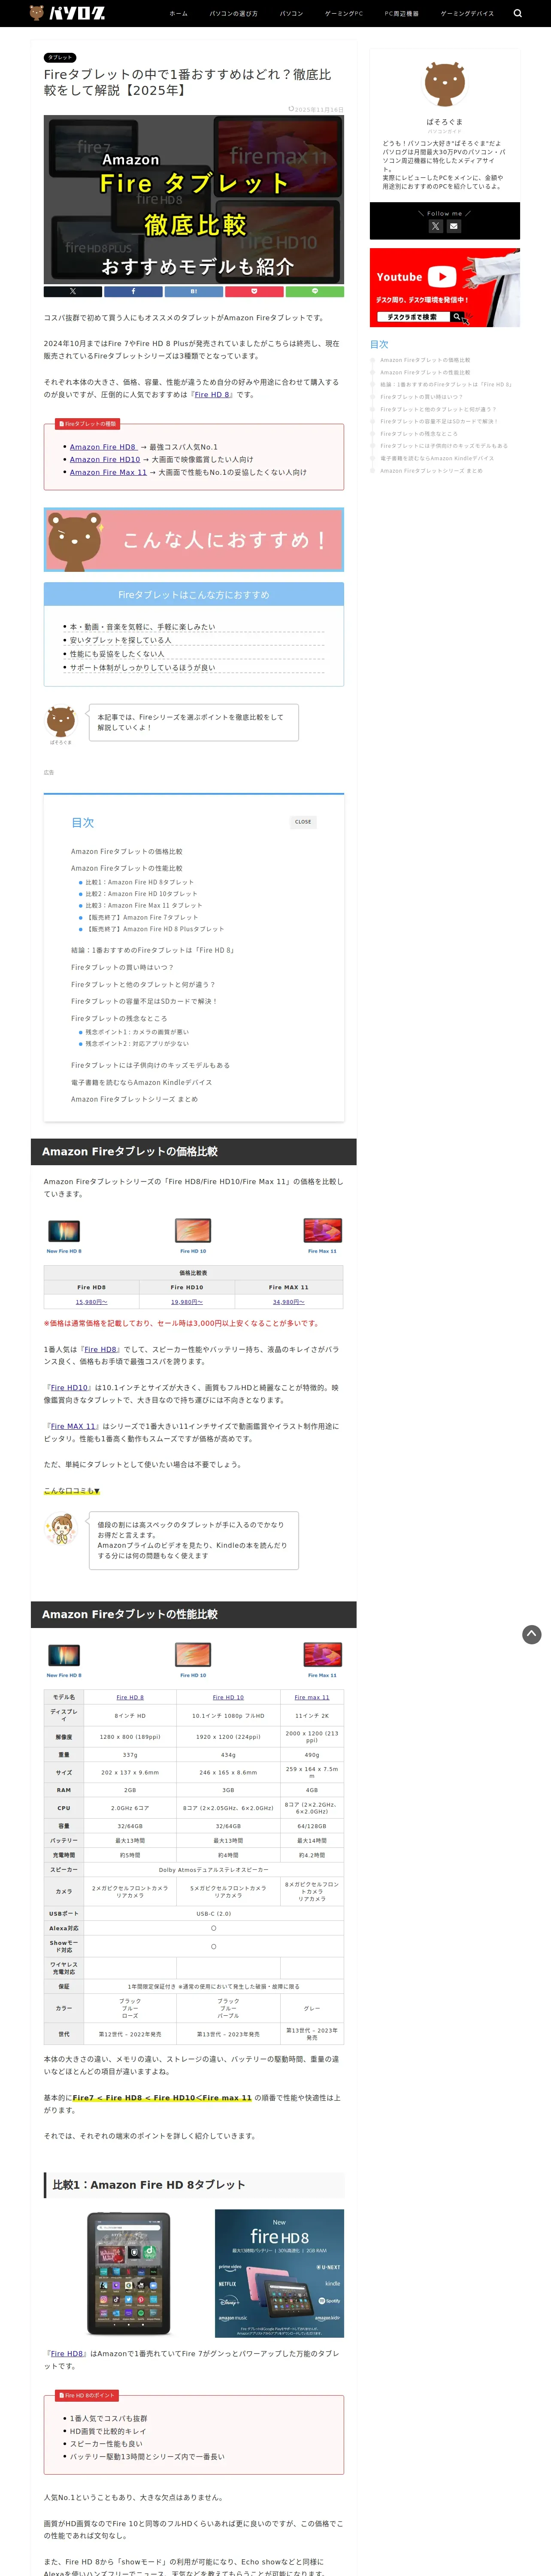Screen dimensions: 551x2576
Task: Open パソコンの選び方 header menu
Action: (233, 14)
